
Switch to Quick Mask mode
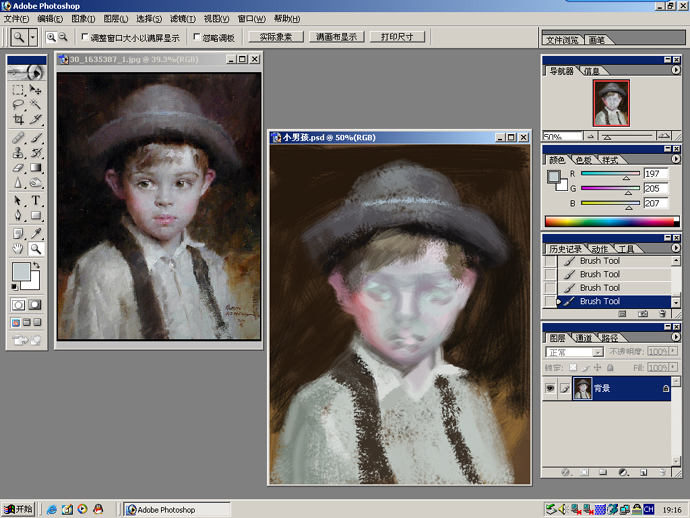35,305
